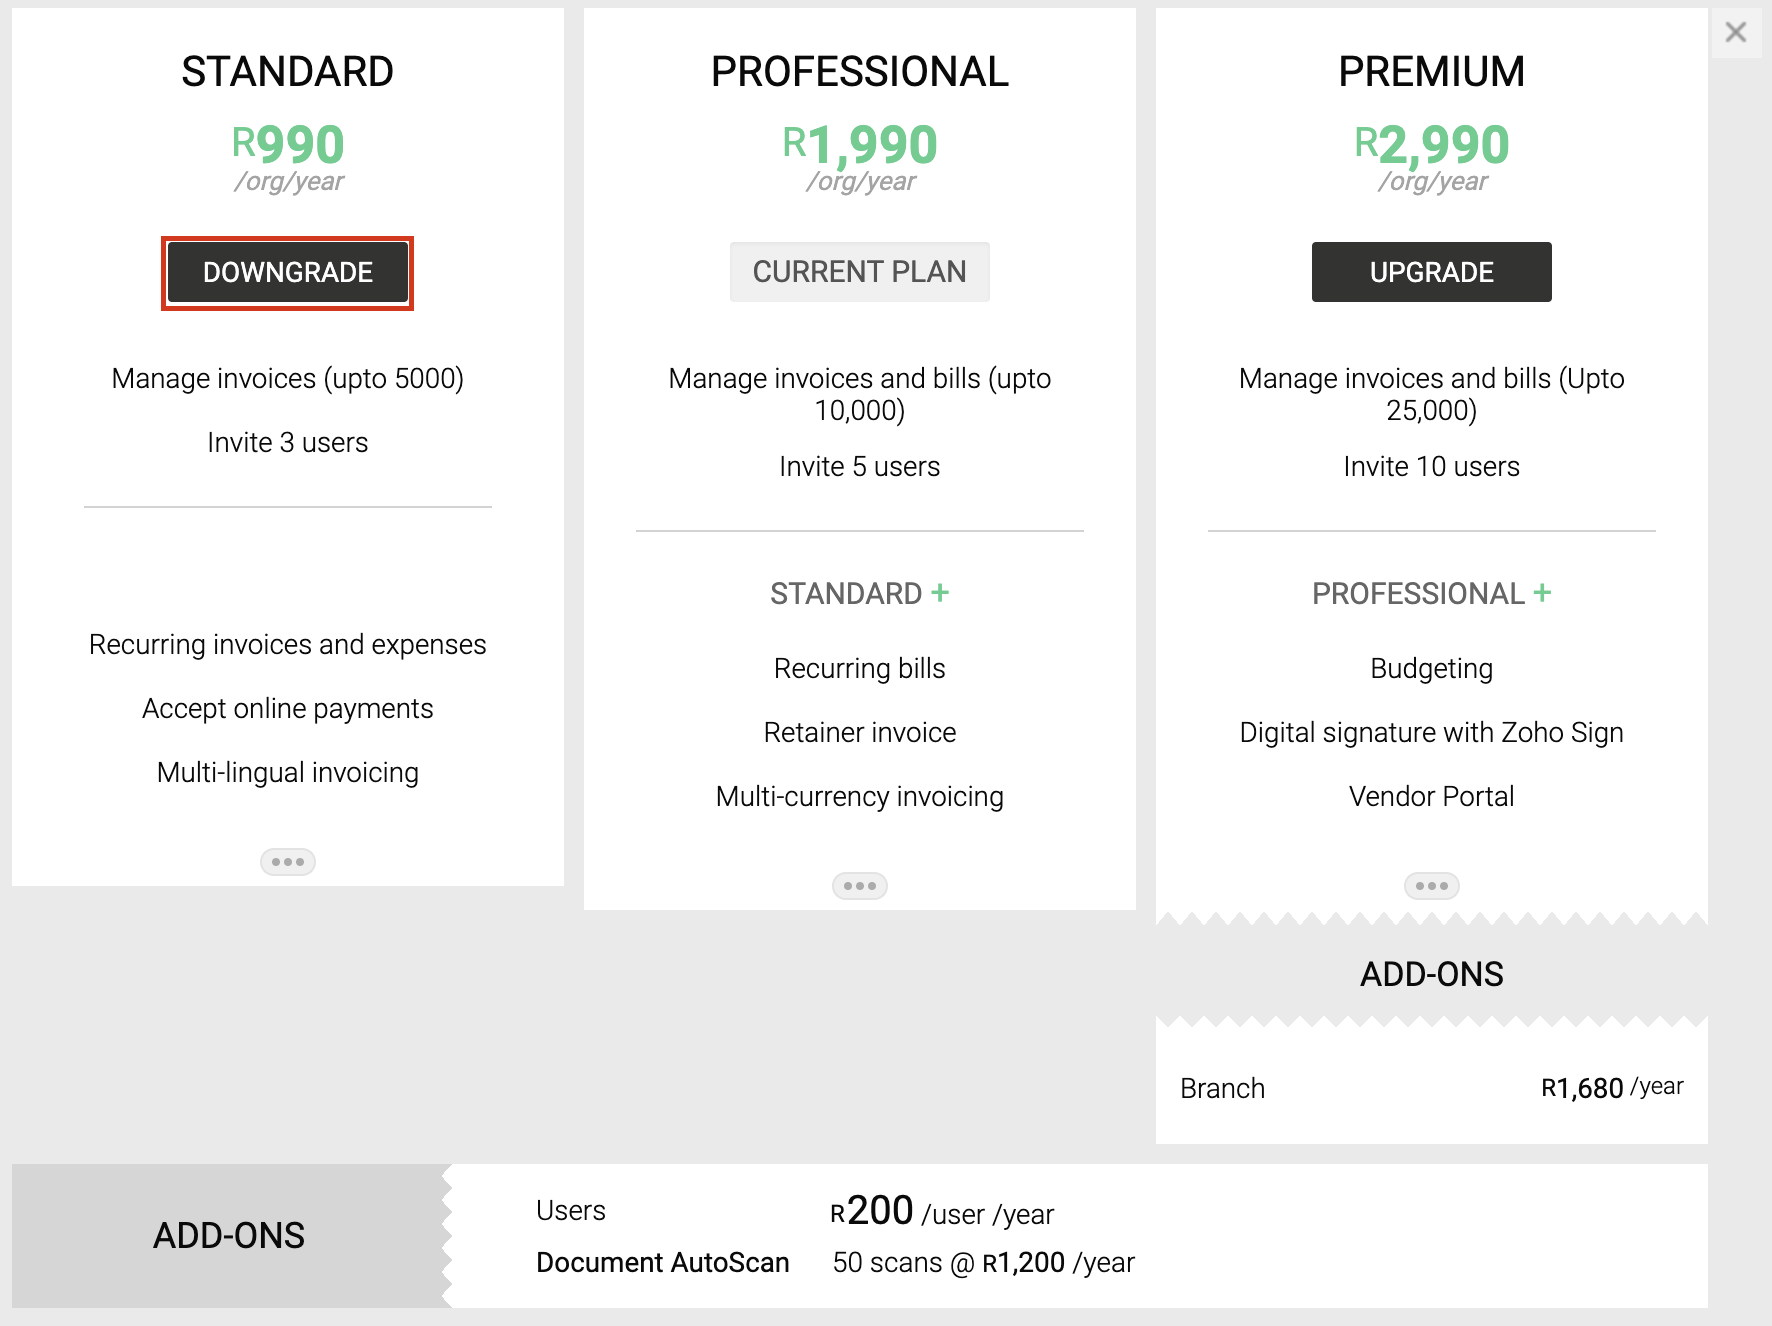Screen dimensions: 1772x1326
Task: Click the Current Plan button
Action: tap(859, 272)
